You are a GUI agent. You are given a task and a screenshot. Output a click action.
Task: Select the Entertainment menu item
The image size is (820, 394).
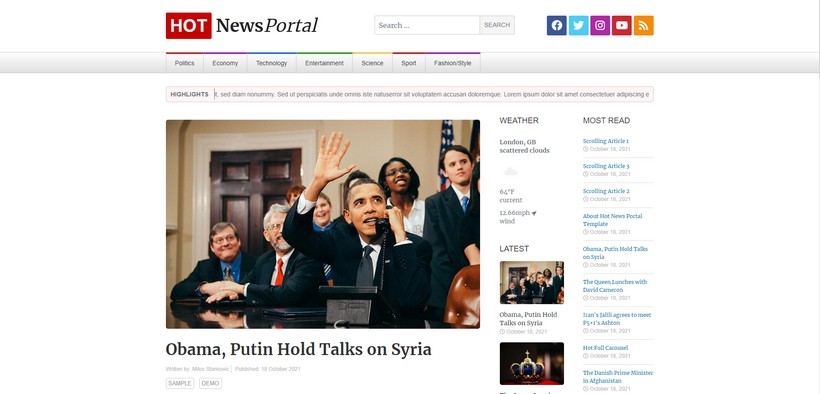(x=324, y=63)
